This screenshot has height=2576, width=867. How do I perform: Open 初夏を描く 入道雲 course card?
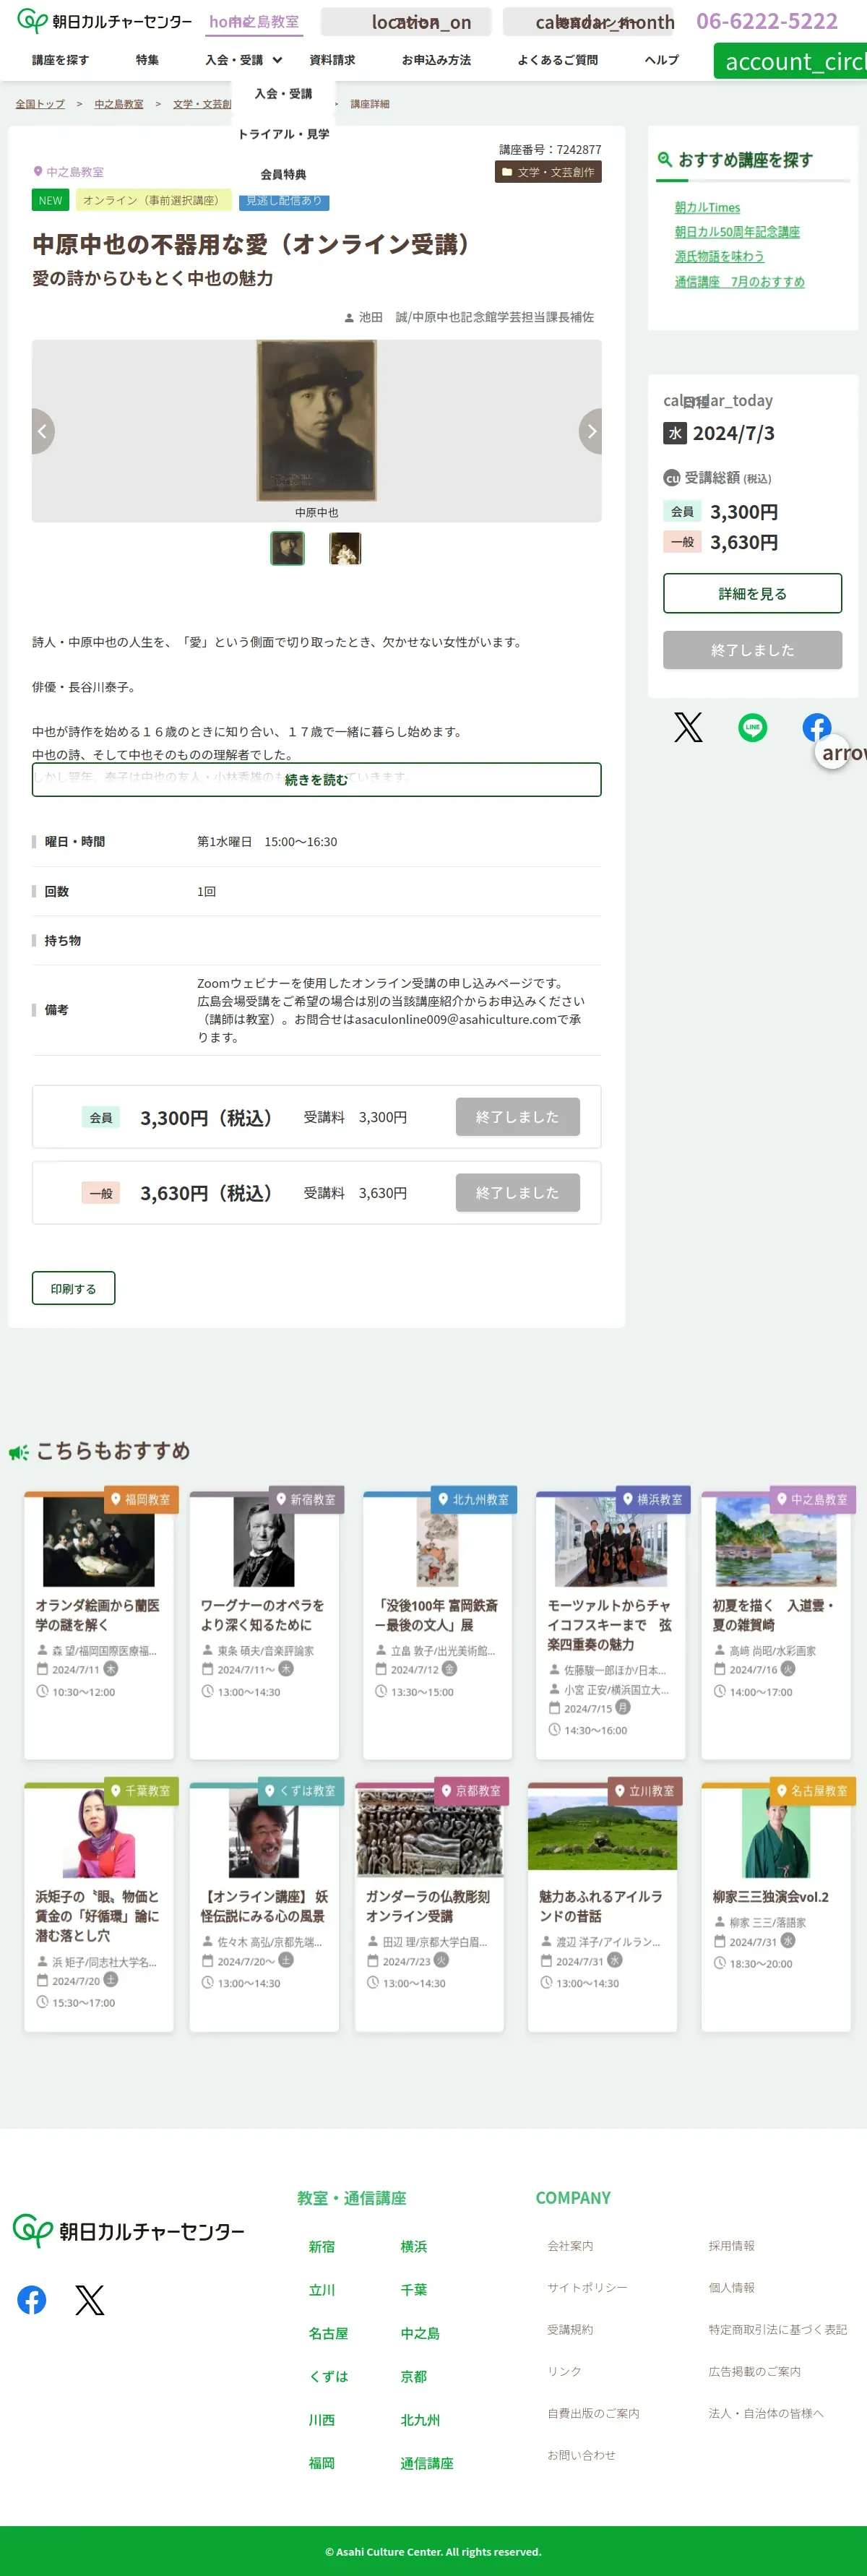(x=776, y=1625)
